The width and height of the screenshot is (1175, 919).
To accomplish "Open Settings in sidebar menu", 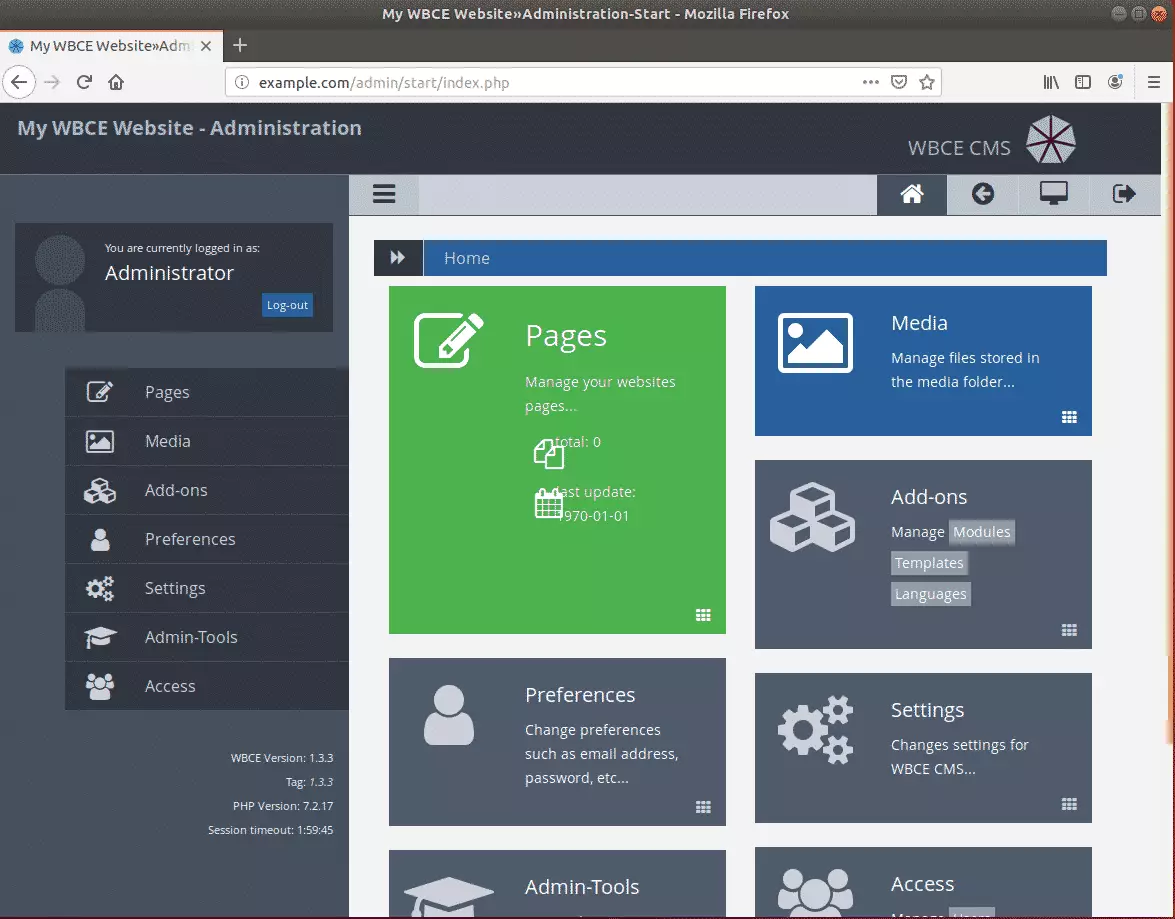I will click(x=207, y=588).
